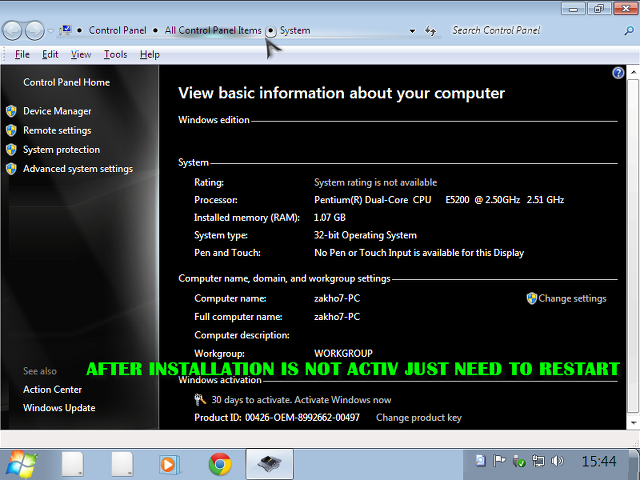Click the scrollbar up arrow
Viewport: 640px width, 480px height.
(633, 72)
